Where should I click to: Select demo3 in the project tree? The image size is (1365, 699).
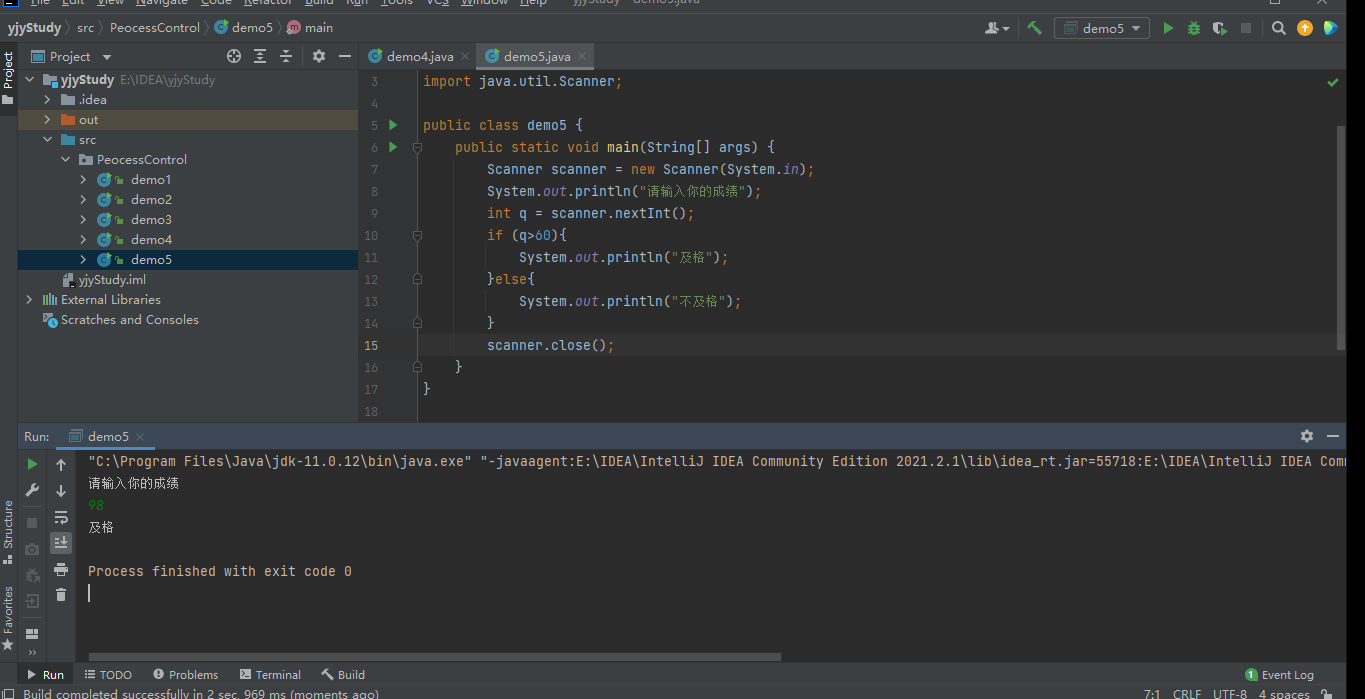point(151,220)
